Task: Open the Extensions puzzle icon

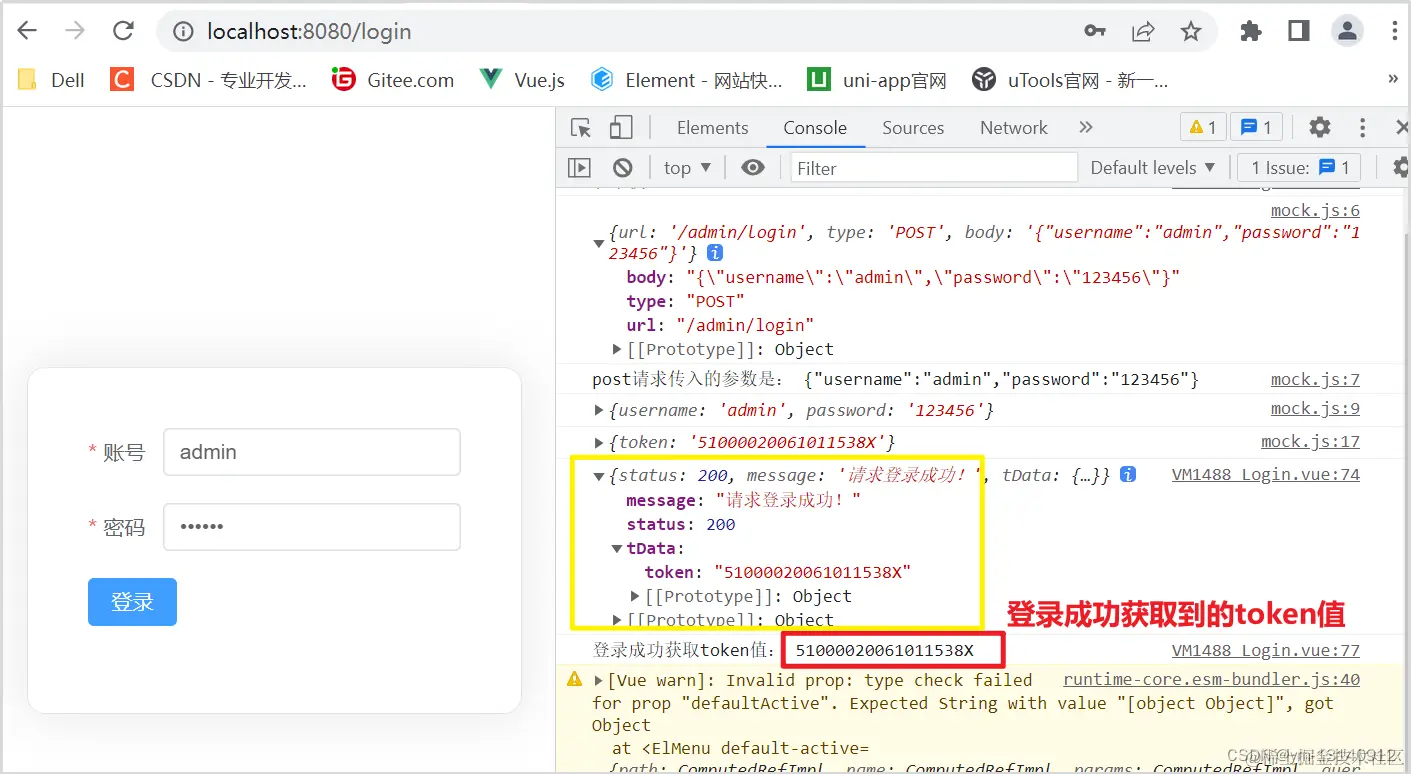Action: (1251, 31)
